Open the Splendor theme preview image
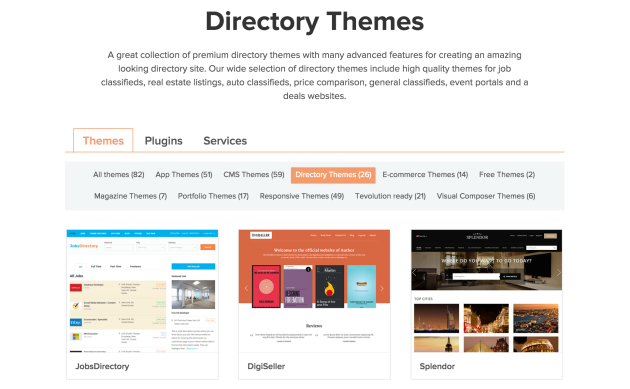Image resolution: width=630 pixels, height=389 pixels. 487,291
